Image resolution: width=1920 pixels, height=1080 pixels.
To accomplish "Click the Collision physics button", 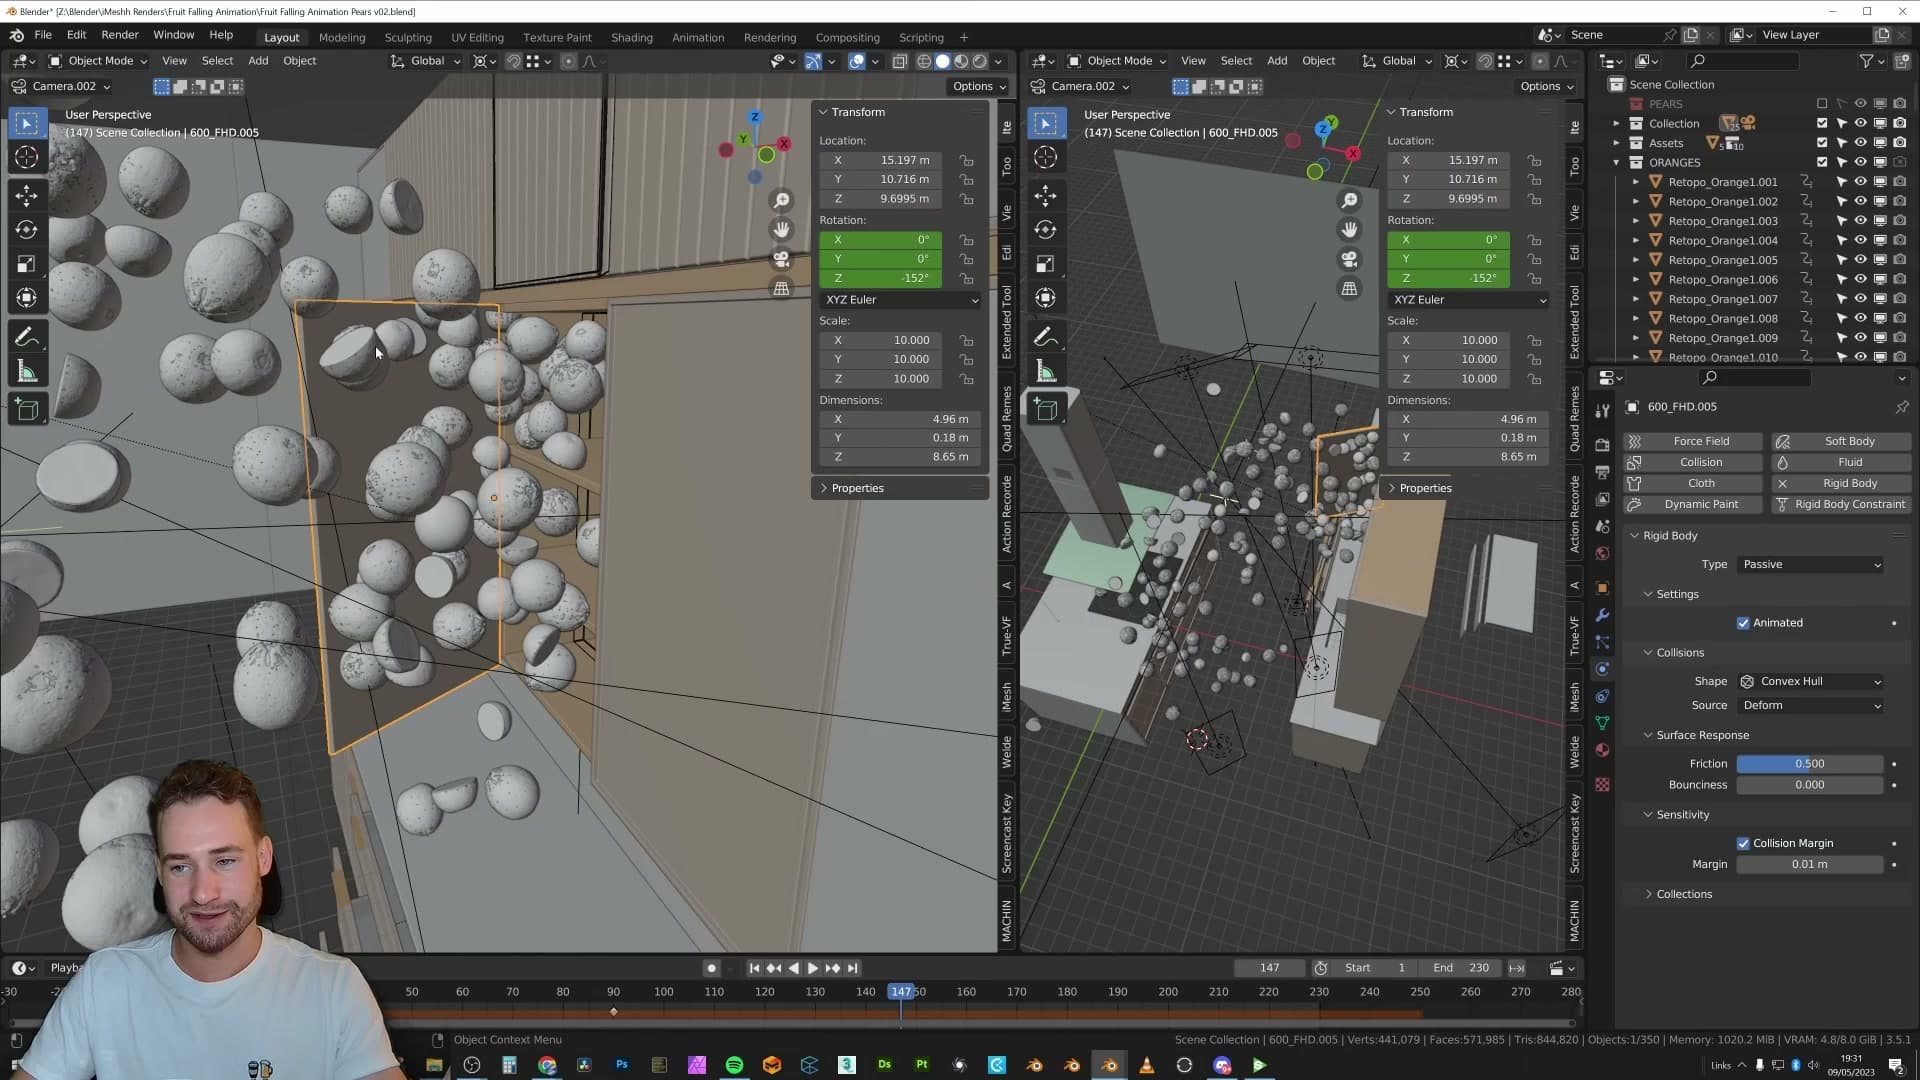I will pyautogui.click(x=1692, y=462).
